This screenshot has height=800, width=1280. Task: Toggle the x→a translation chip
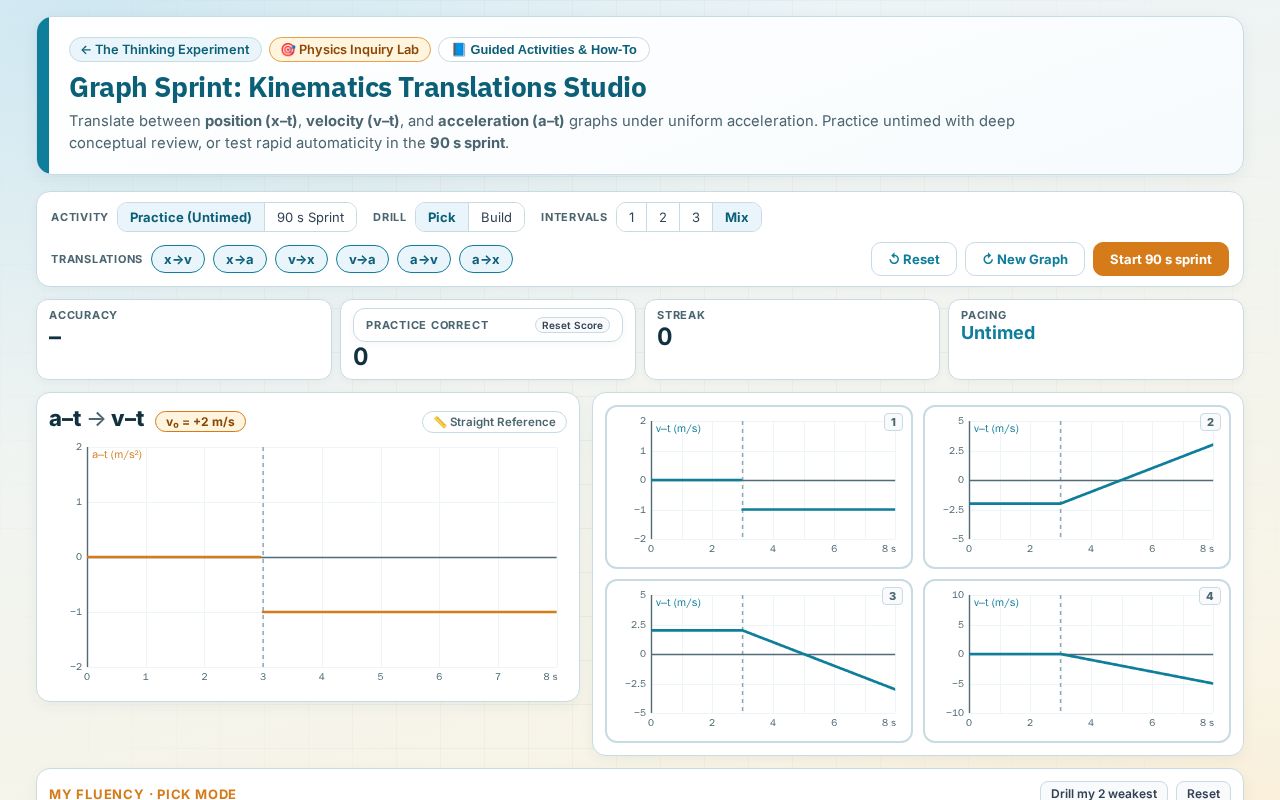click(x=240, y=259)
